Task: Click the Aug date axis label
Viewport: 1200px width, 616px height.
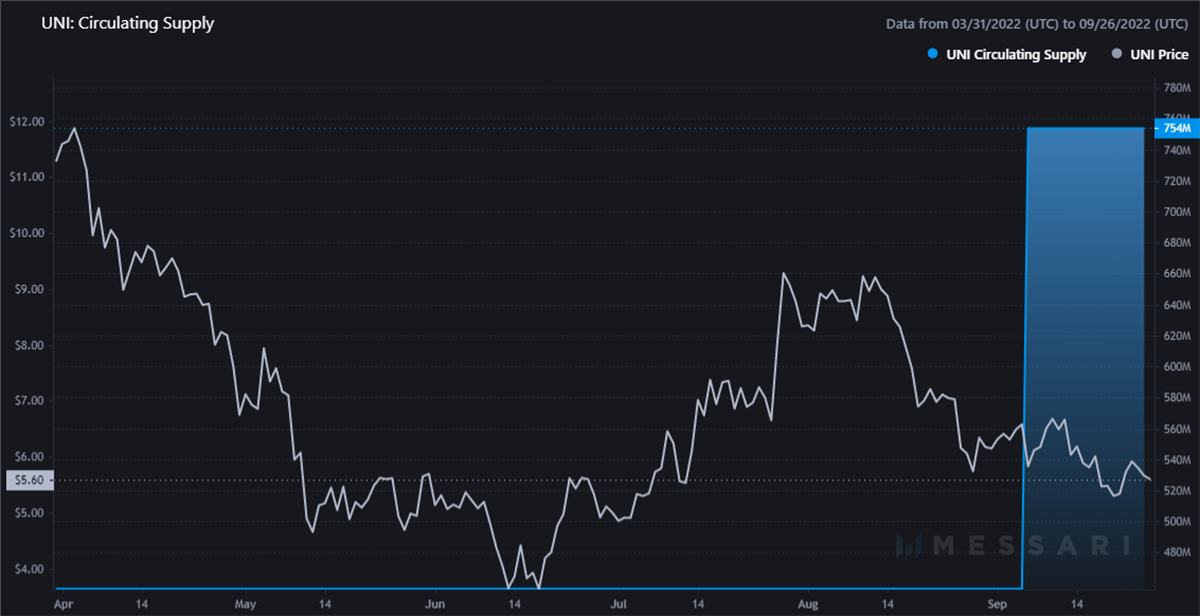Action: tap(808, 604)
